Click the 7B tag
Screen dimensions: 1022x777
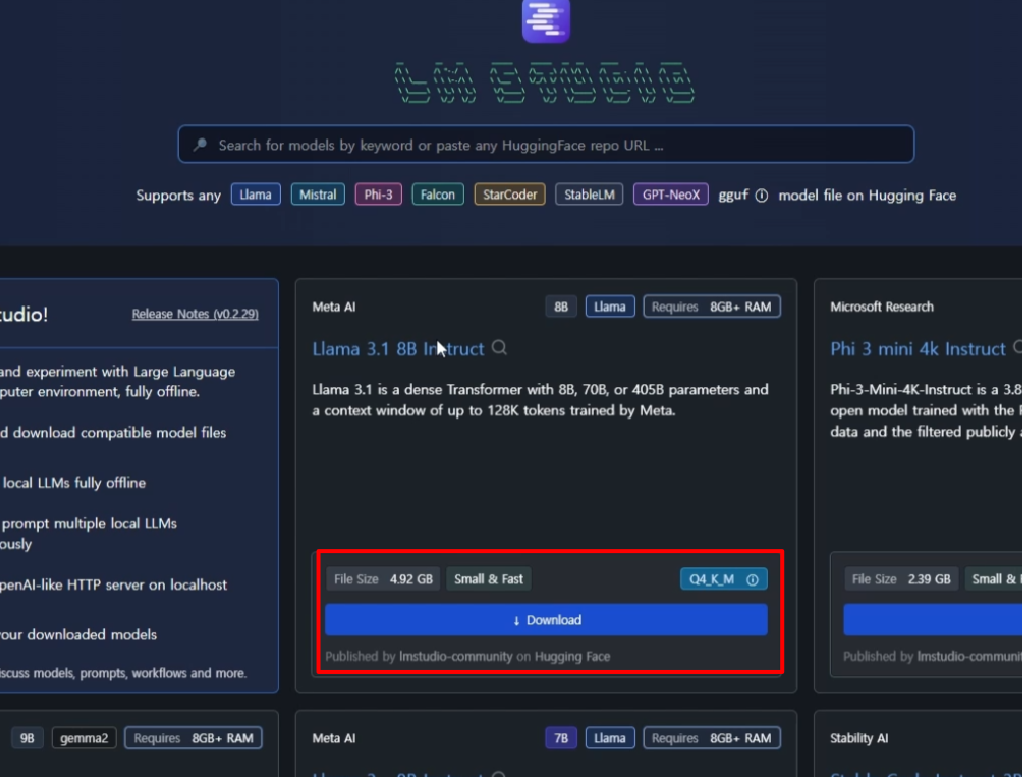pos(561,738)
